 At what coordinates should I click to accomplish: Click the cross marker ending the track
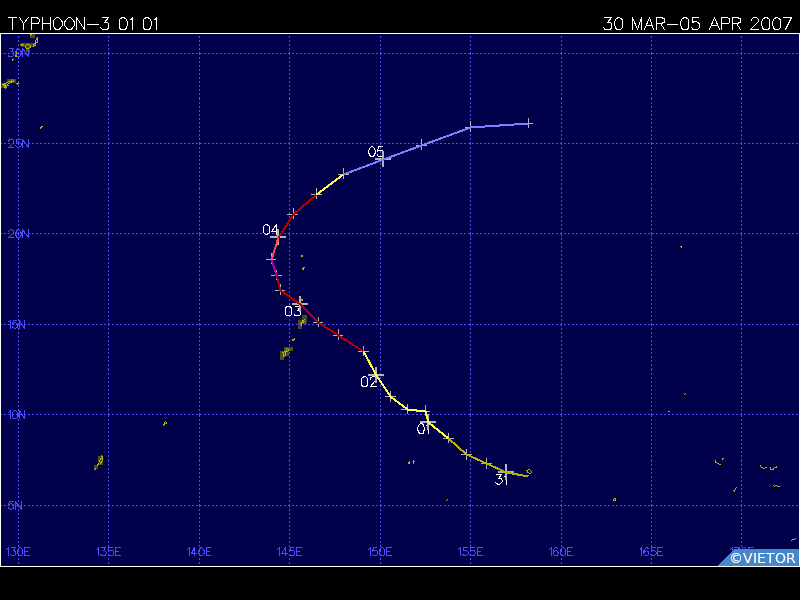click(x=529, y=123)
